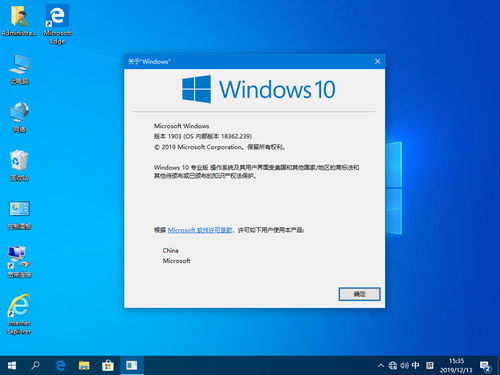Open clock showing 2019/12/13

click(x=456, y=366)
